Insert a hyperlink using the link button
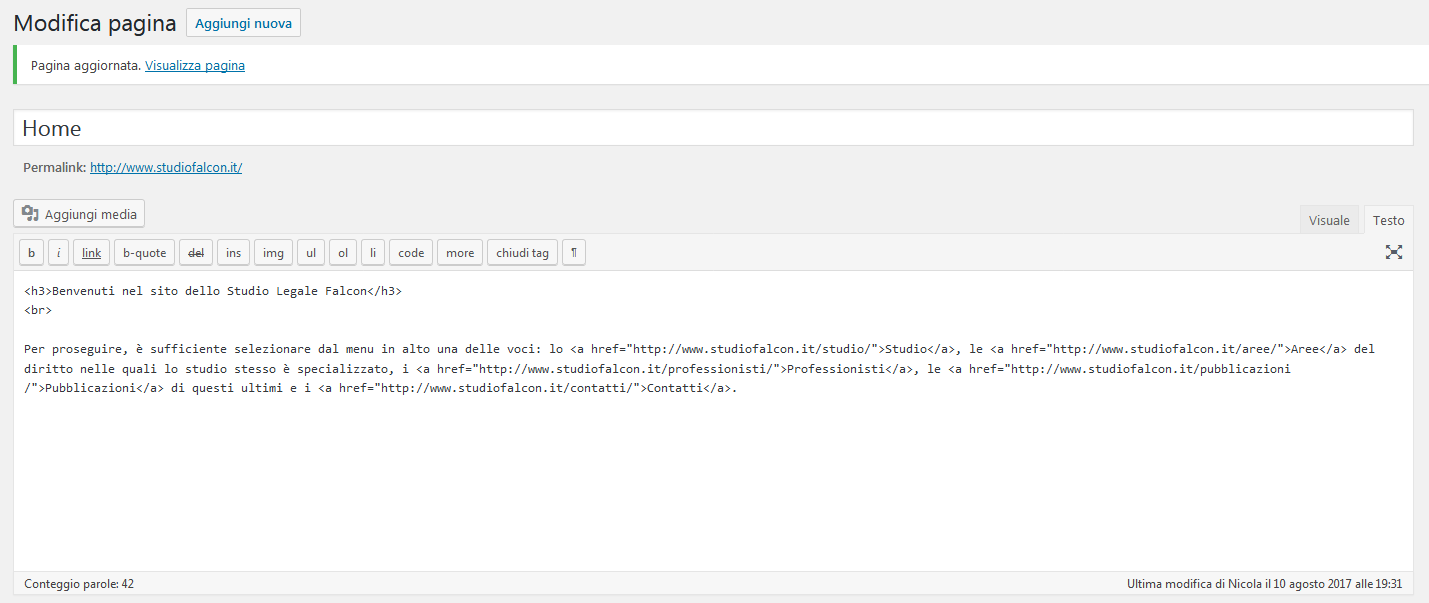 [x=91, y=253]
